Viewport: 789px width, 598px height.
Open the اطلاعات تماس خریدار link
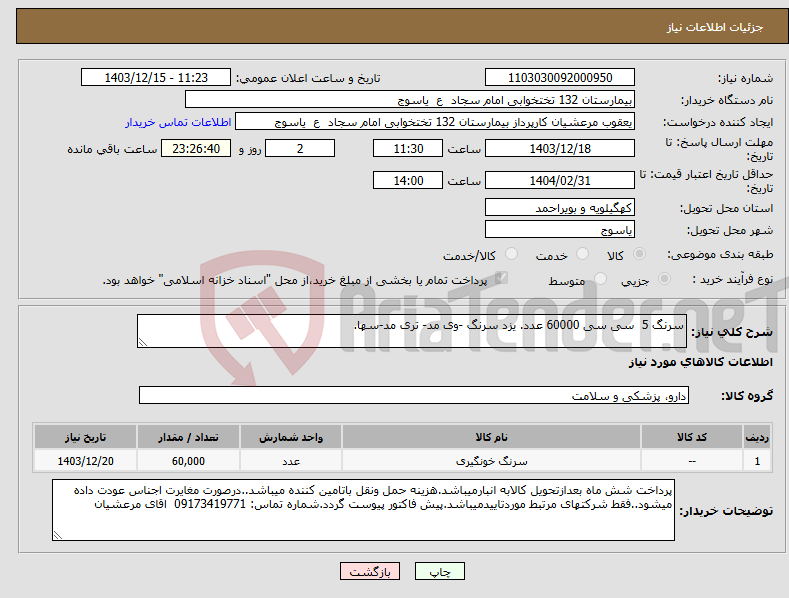178,122
